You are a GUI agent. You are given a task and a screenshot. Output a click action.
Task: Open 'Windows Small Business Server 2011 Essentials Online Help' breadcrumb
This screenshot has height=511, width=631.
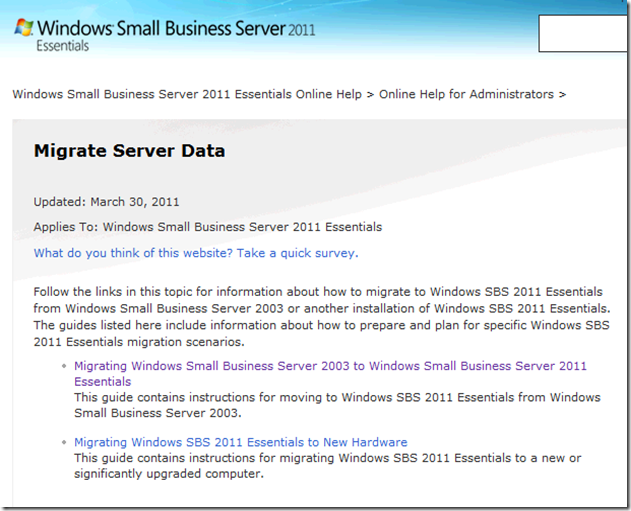[x=187, y=94]
